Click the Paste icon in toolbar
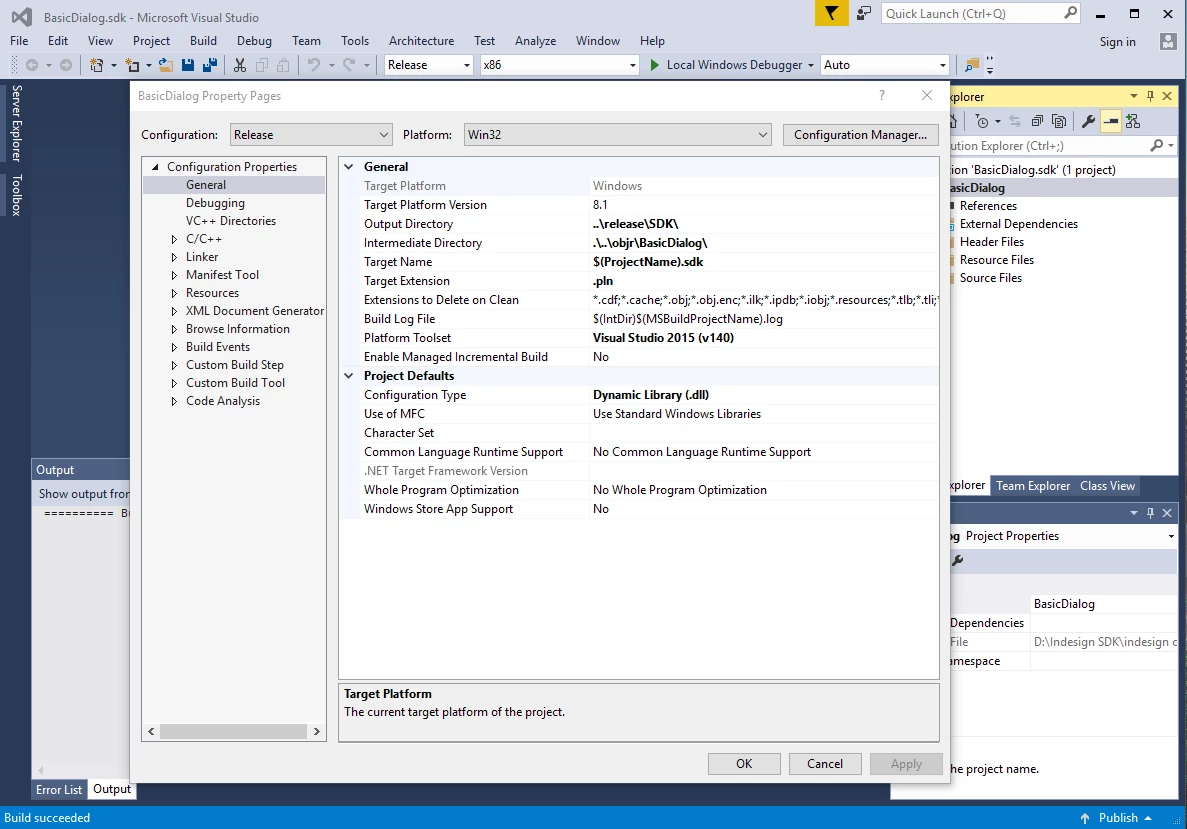 pyautogui.click(x=282, y=65)
